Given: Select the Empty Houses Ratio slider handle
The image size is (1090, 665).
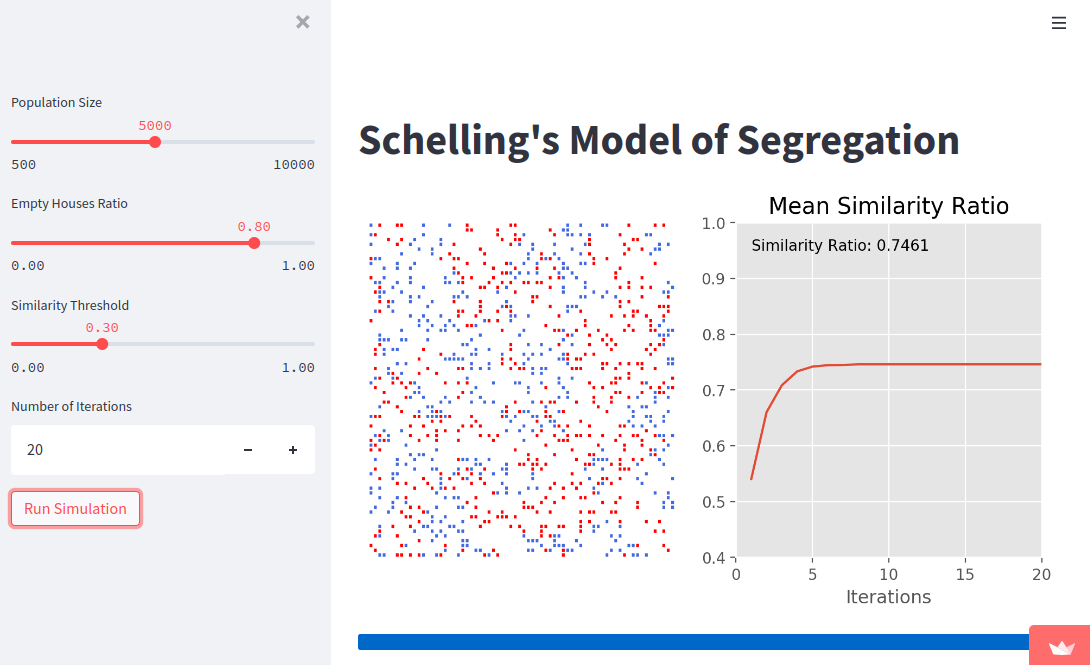Looking at the screenshot, I should point(254,242).
